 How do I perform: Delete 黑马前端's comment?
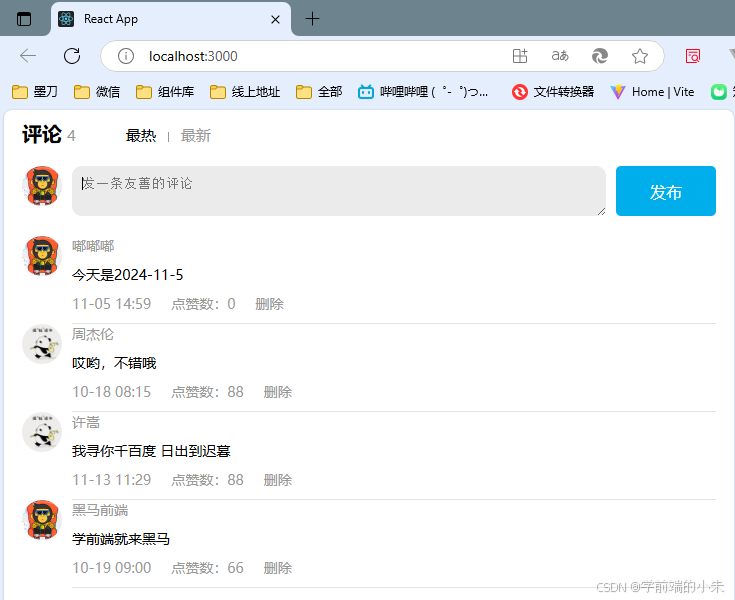point(278,568)
